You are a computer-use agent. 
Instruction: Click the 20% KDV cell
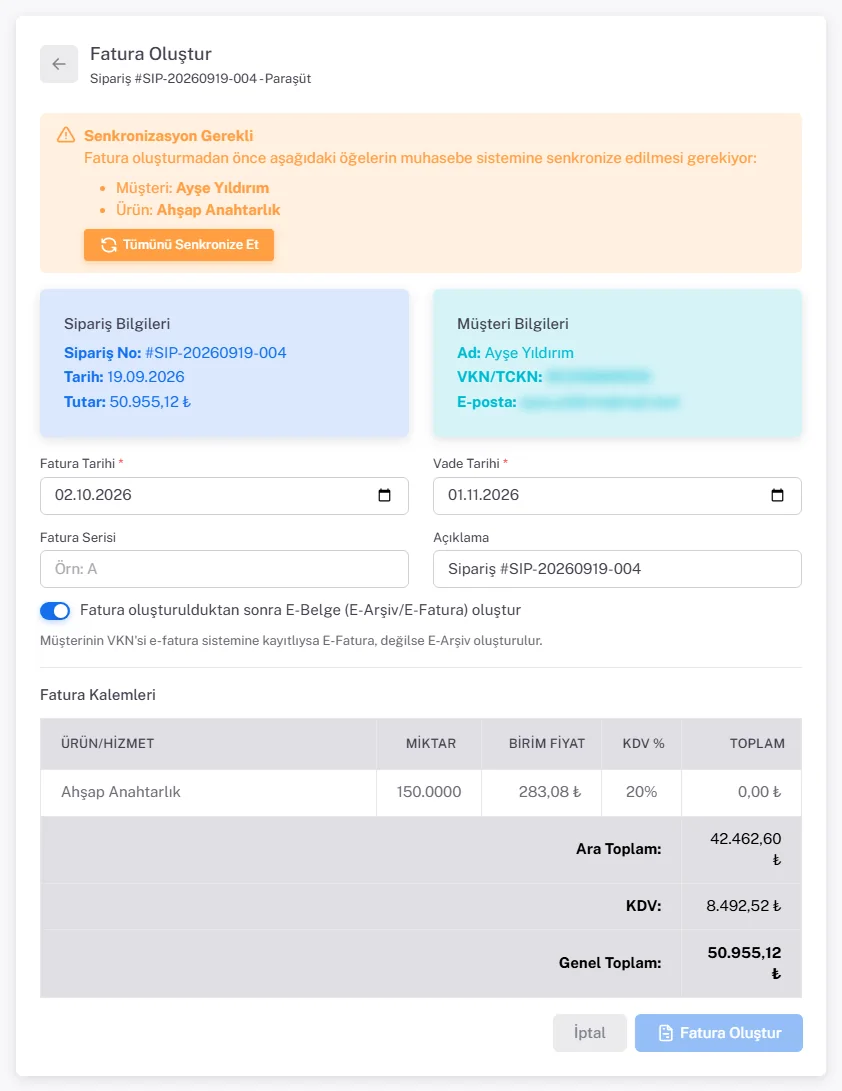[641, 792]
